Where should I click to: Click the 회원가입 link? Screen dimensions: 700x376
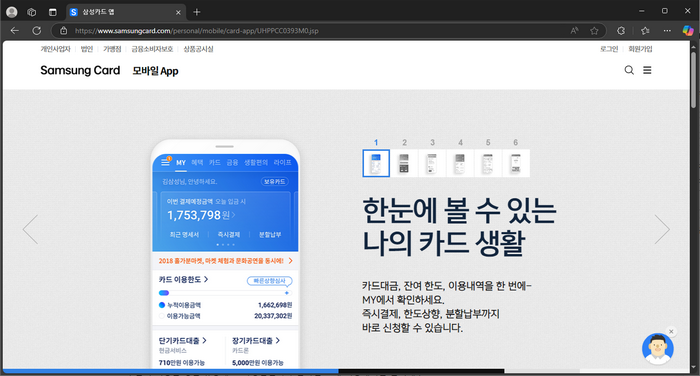click(640, 49)
